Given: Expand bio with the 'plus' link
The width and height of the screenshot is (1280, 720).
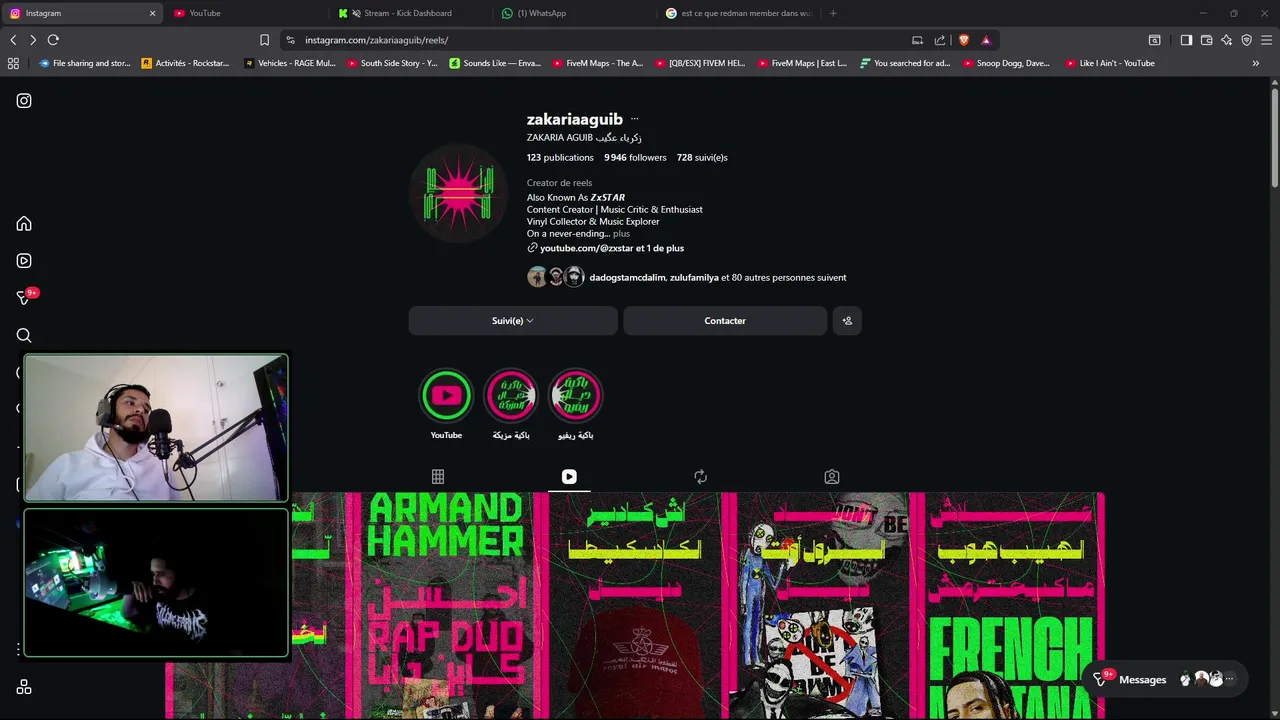Looking at the screenshot, I should (622, 234).
